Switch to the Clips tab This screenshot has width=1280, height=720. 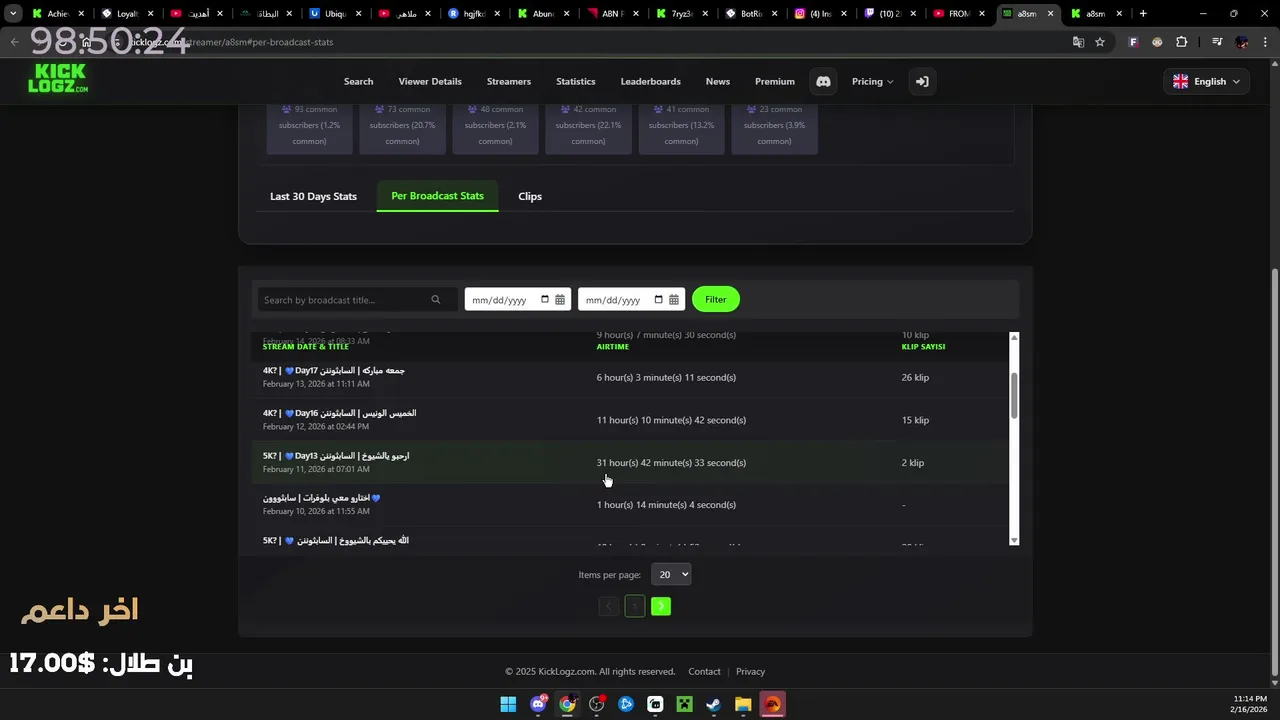(x=530, y=196)
